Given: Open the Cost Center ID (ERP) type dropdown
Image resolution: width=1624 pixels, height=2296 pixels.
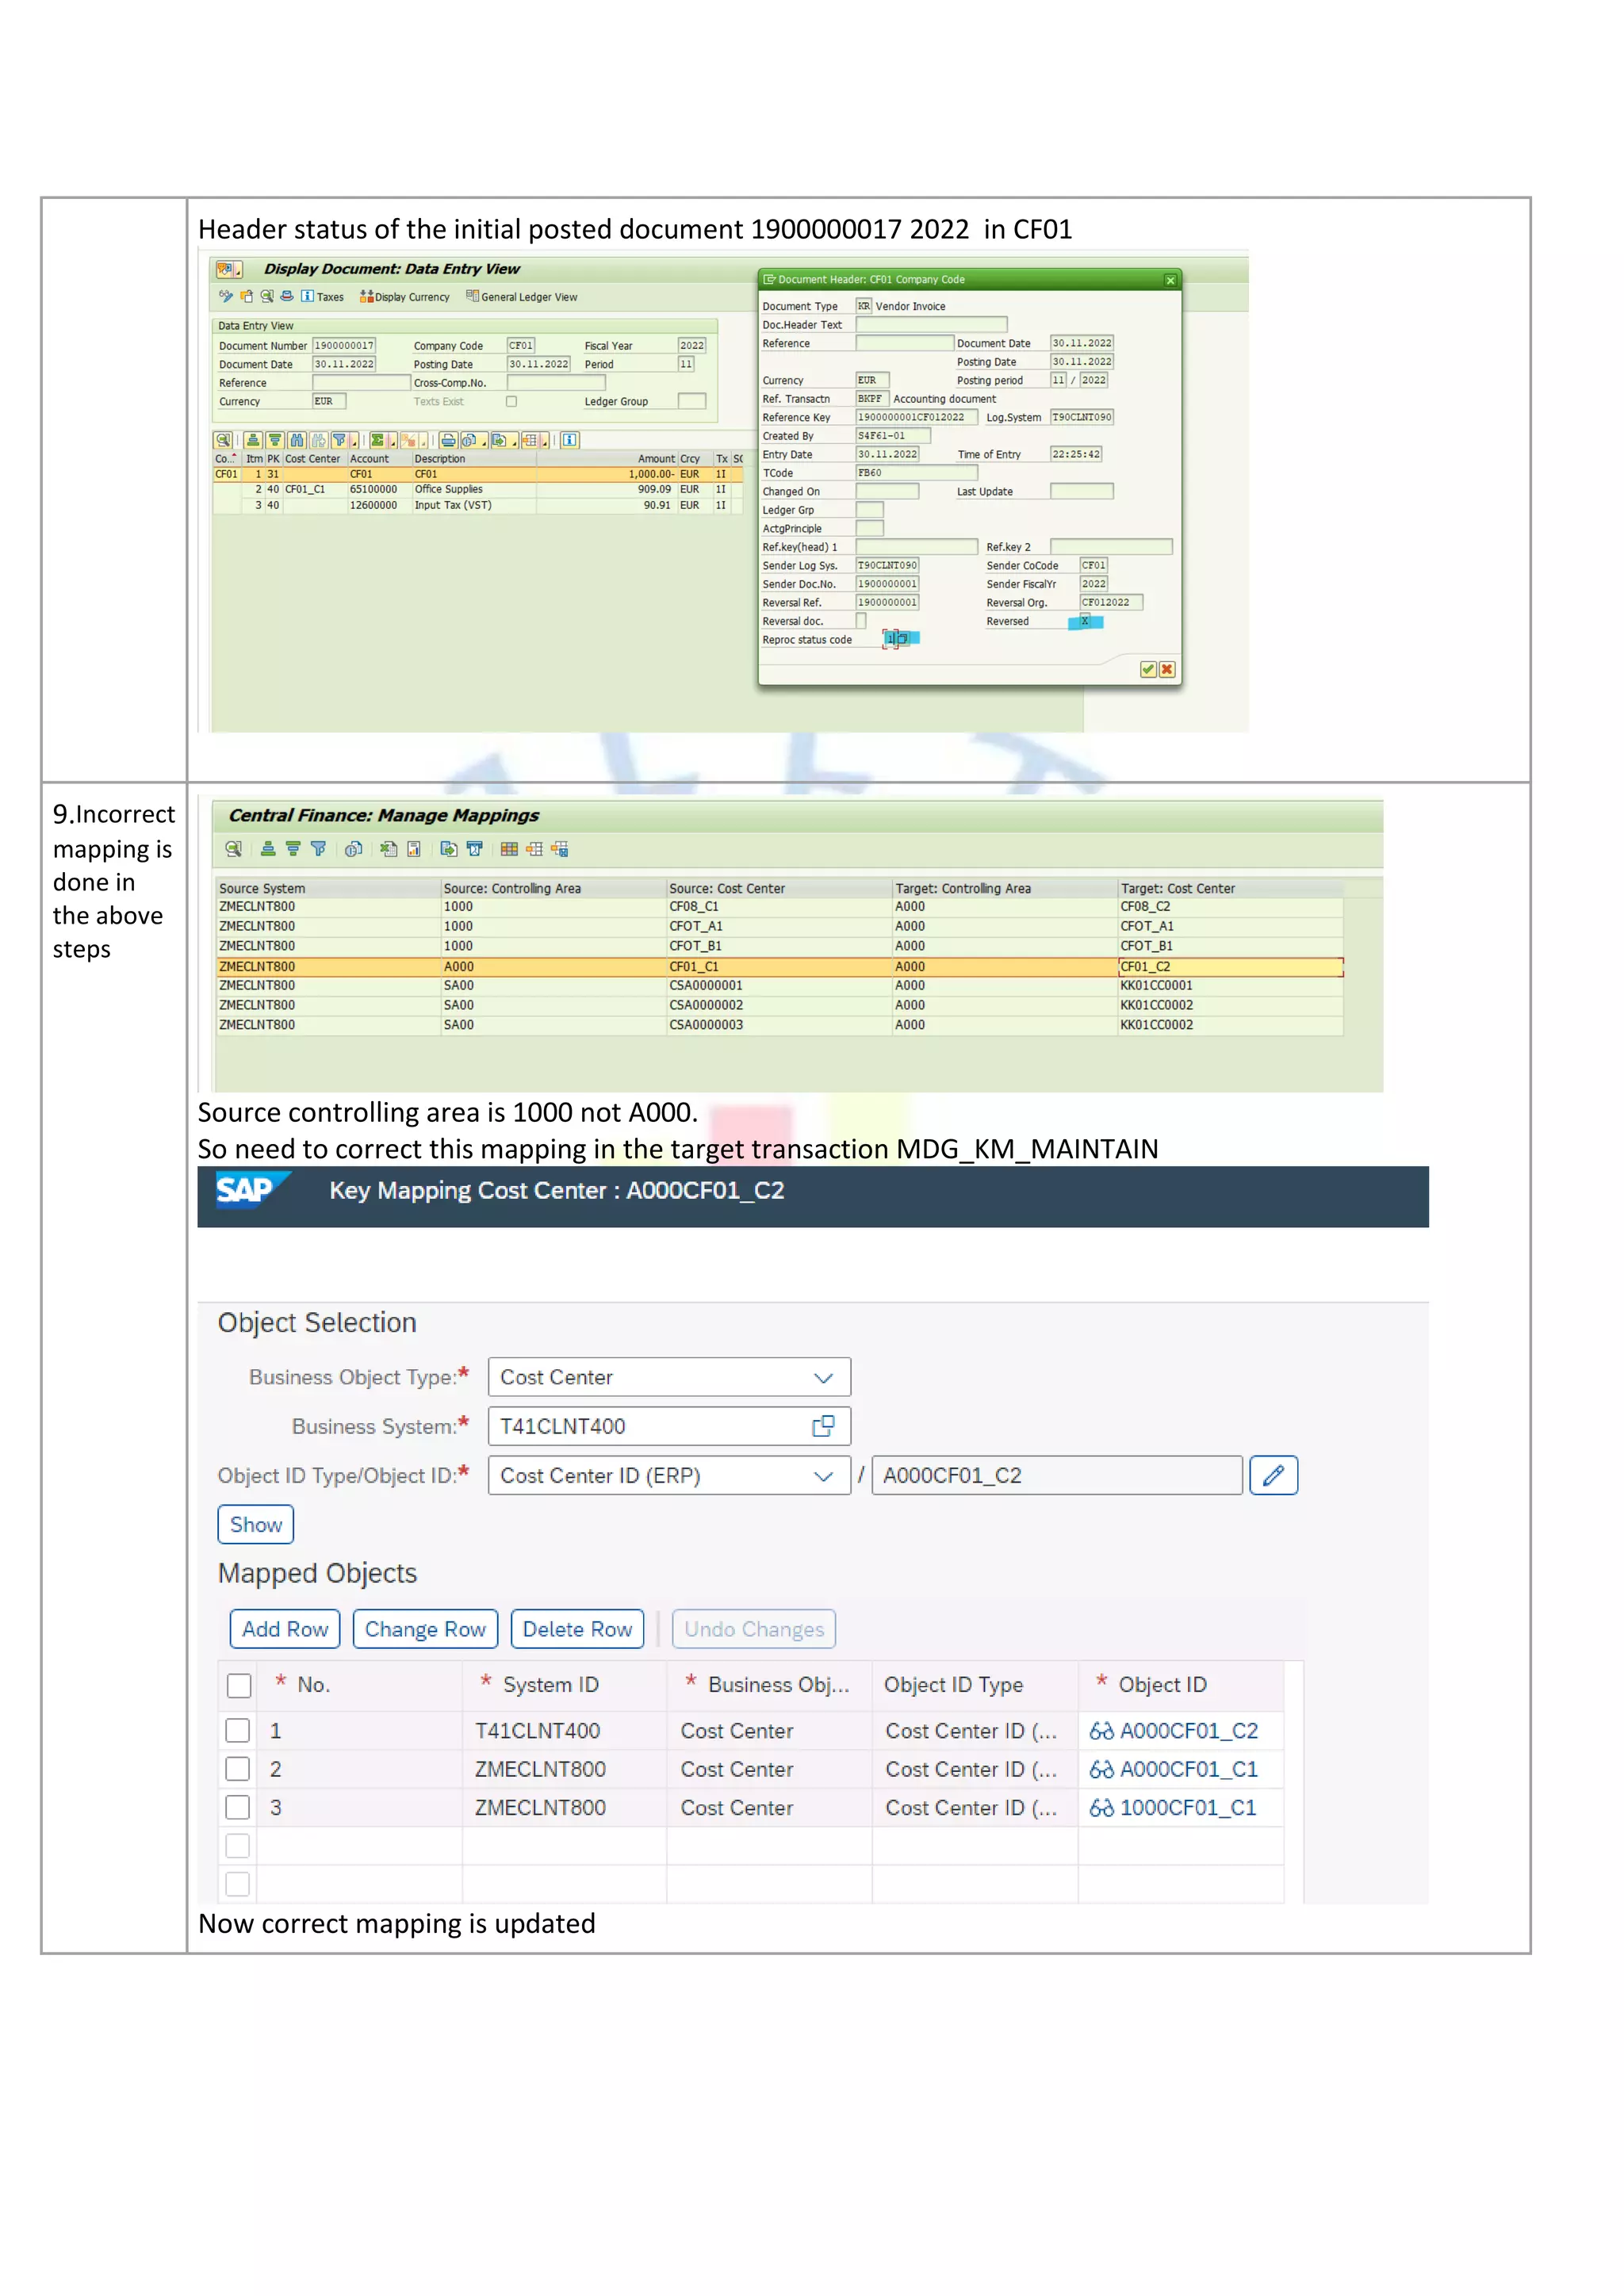Looking at the screenshot, I should pyautogui.click(x=823, y=1477).
